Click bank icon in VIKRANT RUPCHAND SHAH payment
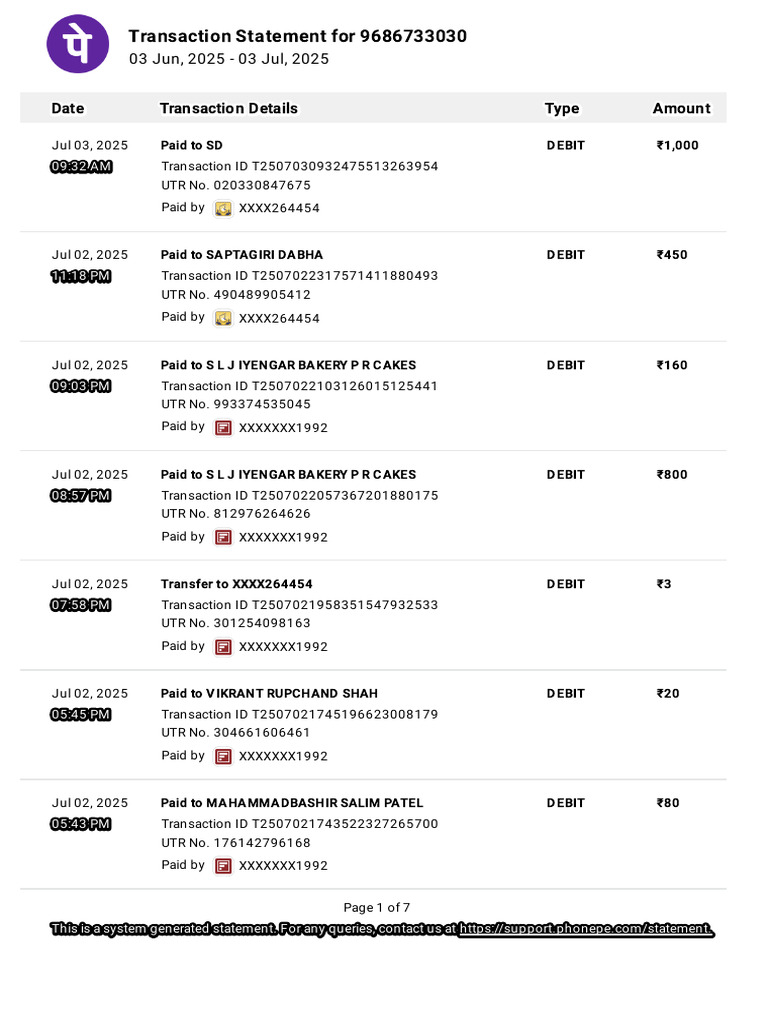 tap(224, 756)
